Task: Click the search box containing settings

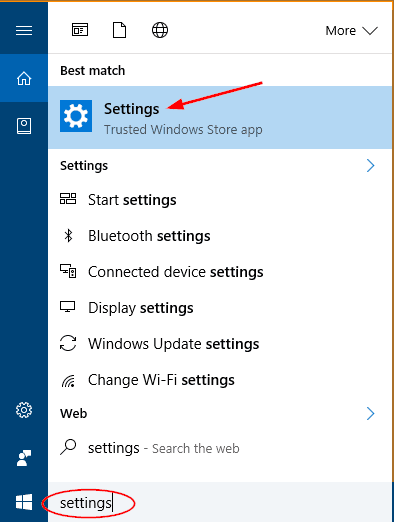Action: click(x=220, y=503)
